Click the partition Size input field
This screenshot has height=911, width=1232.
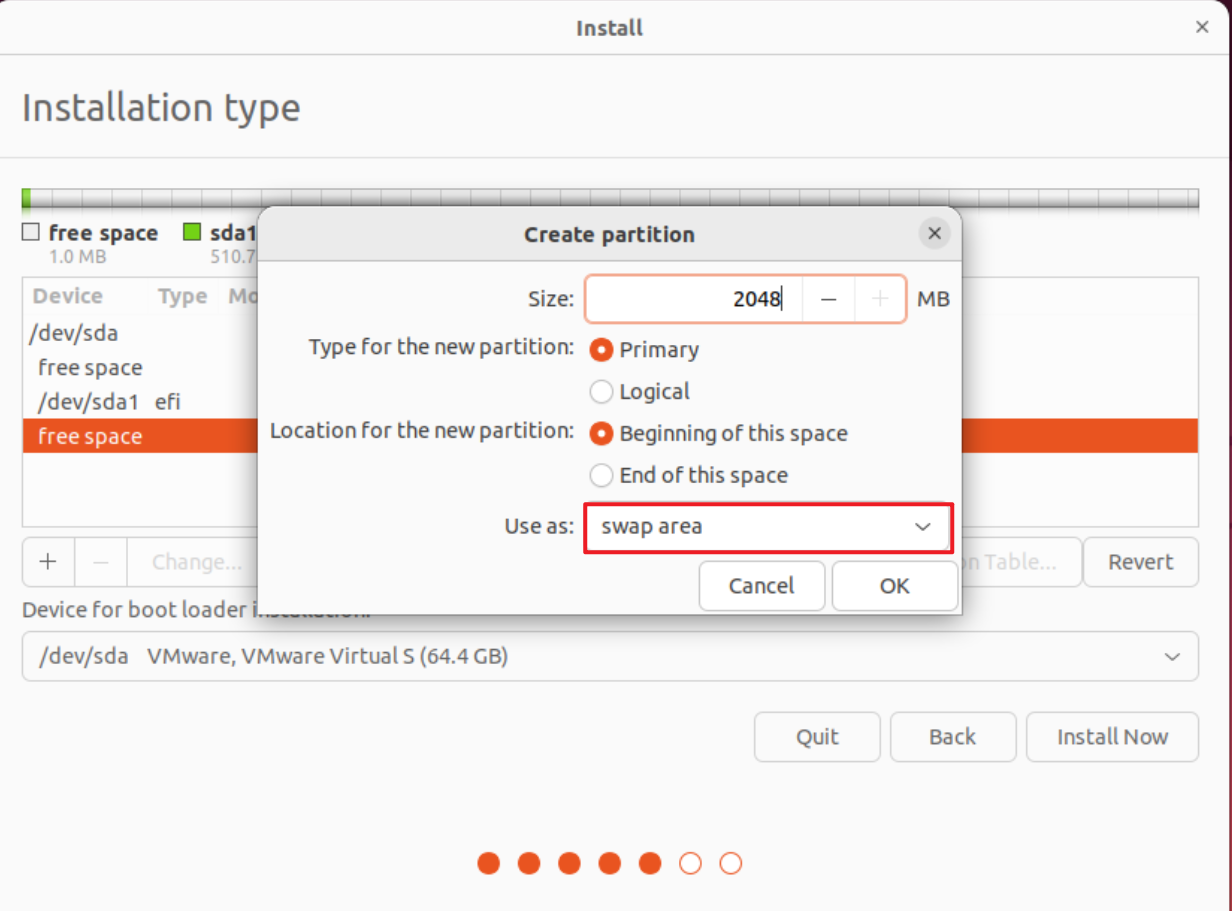coord(694,299)
